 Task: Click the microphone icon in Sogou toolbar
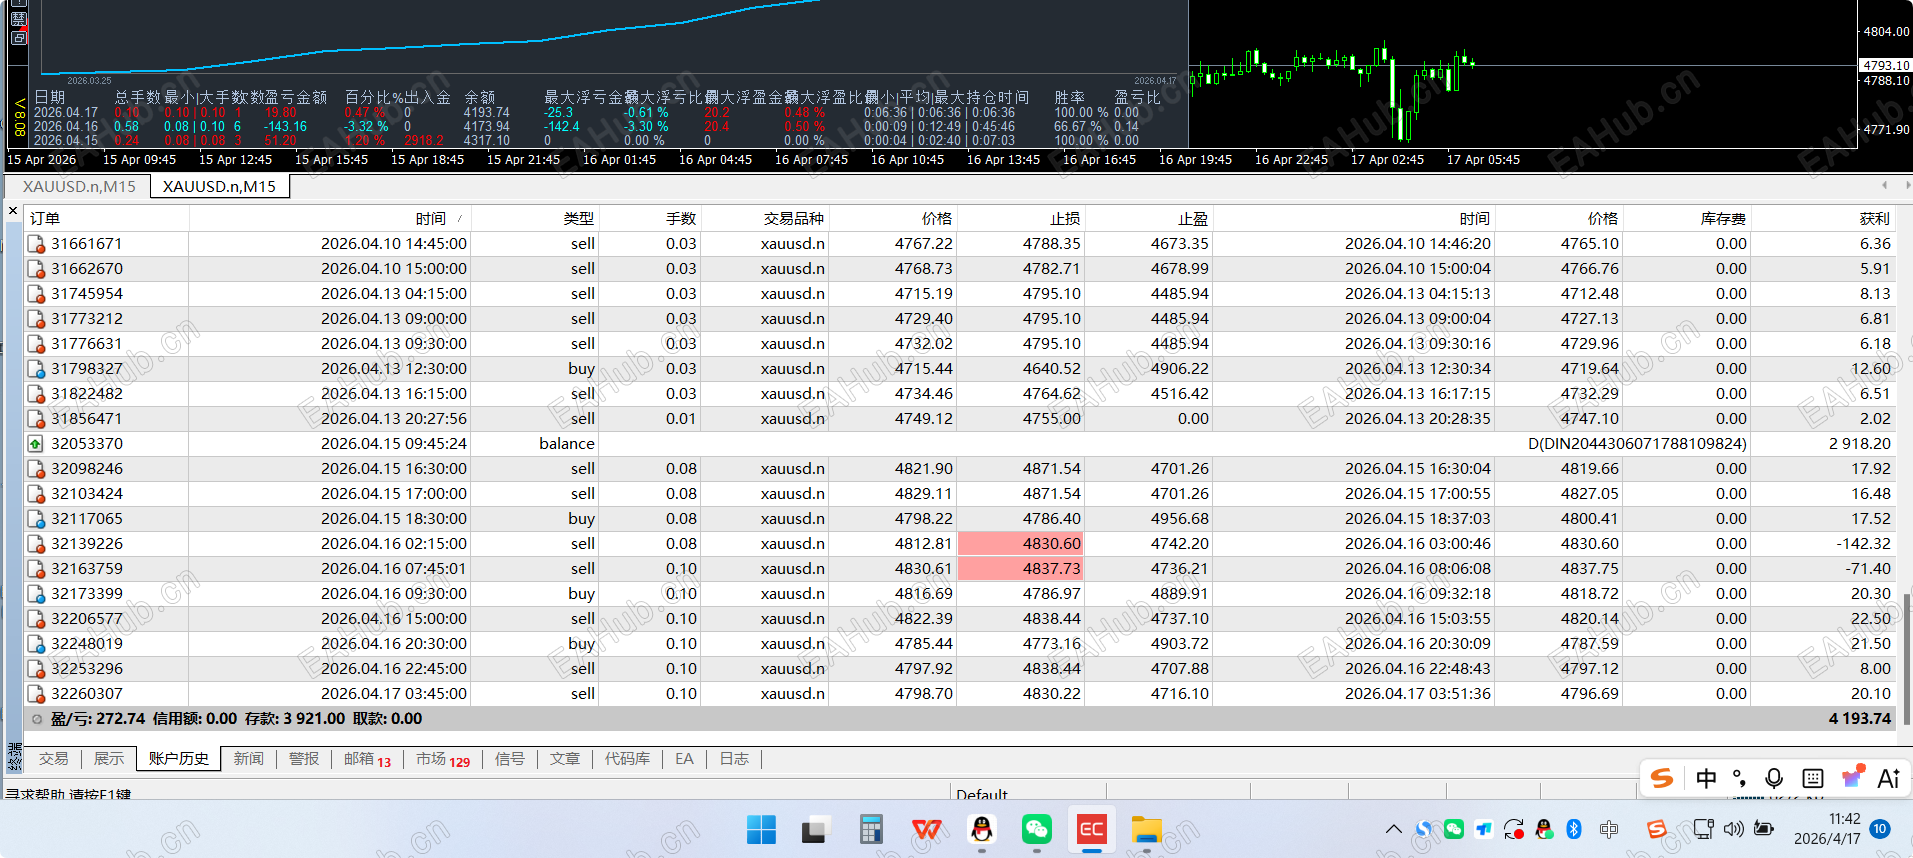1774,778
